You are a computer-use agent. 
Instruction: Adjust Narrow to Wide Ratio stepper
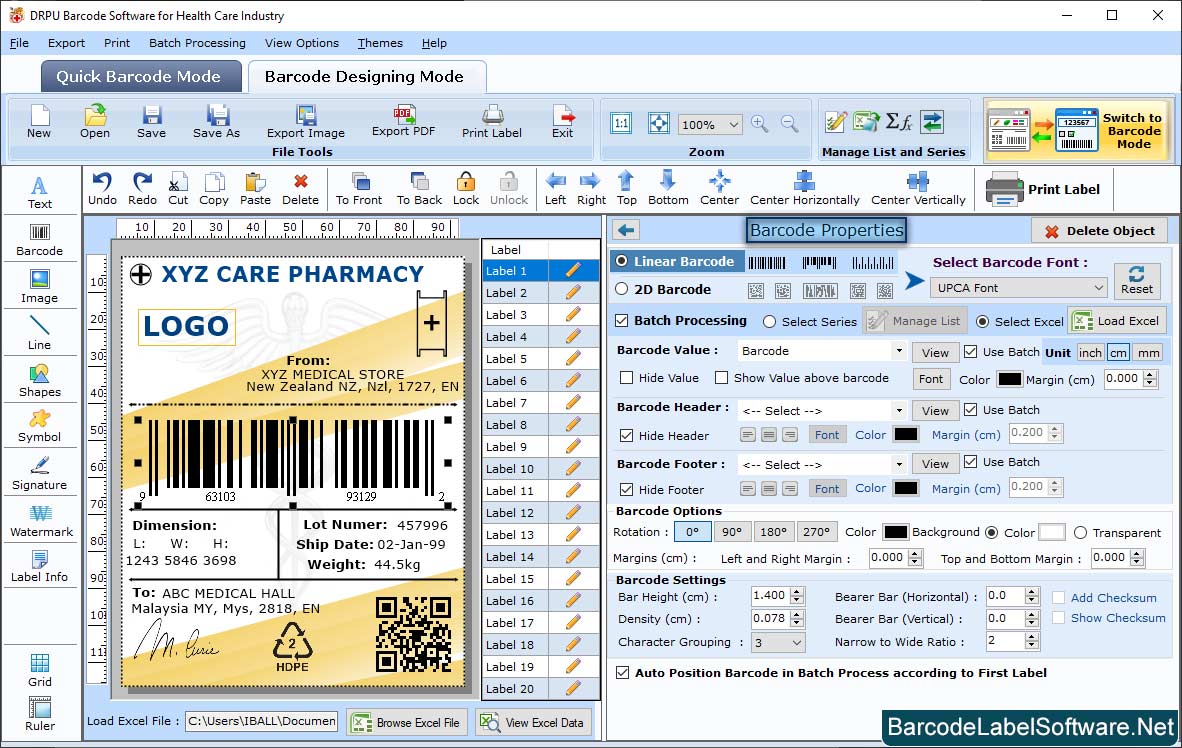(x=1032, y=642)
